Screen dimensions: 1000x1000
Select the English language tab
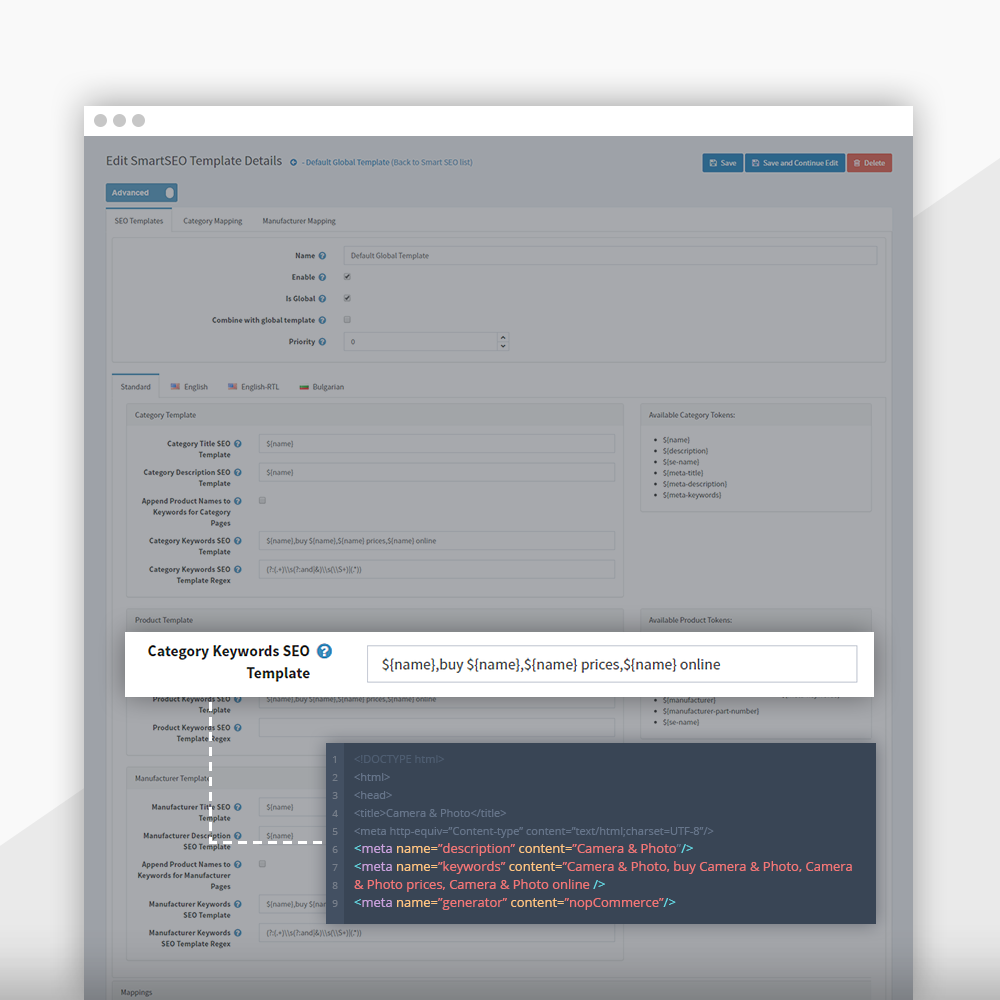pos(189,387)
